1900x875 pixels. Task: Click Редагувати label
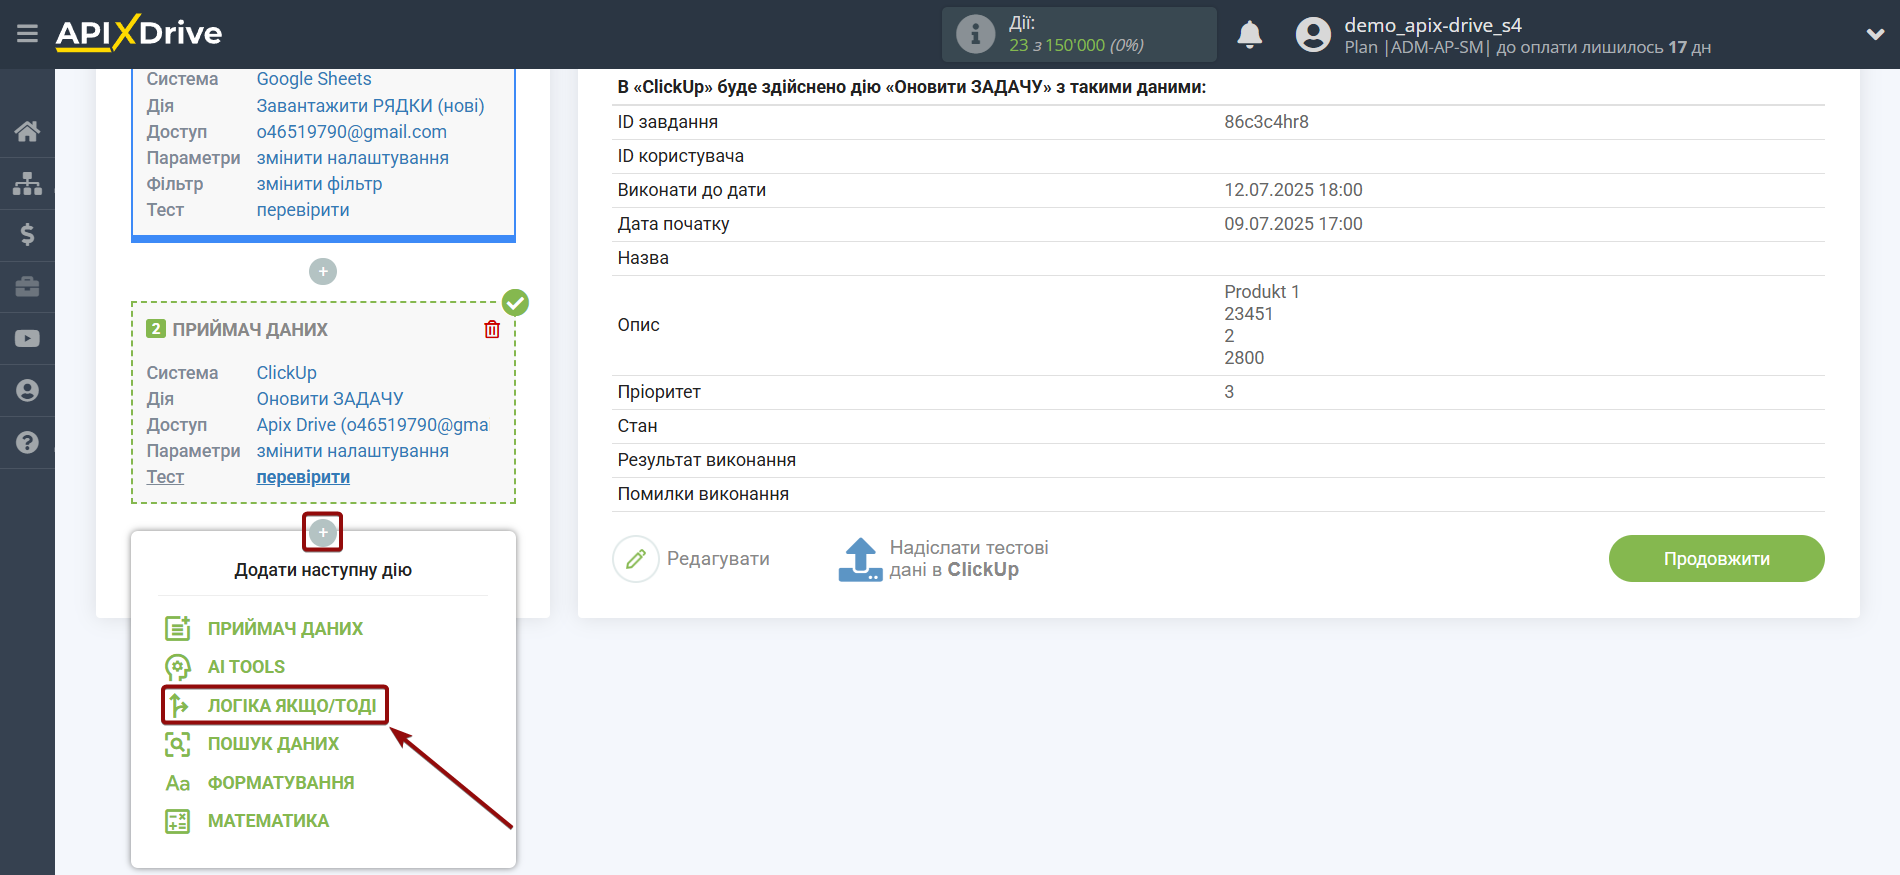click(x=718, y=559)
